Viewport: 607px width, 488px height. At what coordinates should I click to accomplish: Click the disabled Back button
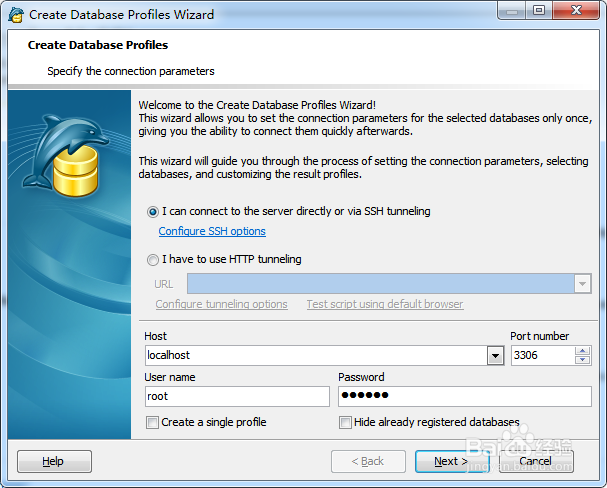tap(368, 461)
